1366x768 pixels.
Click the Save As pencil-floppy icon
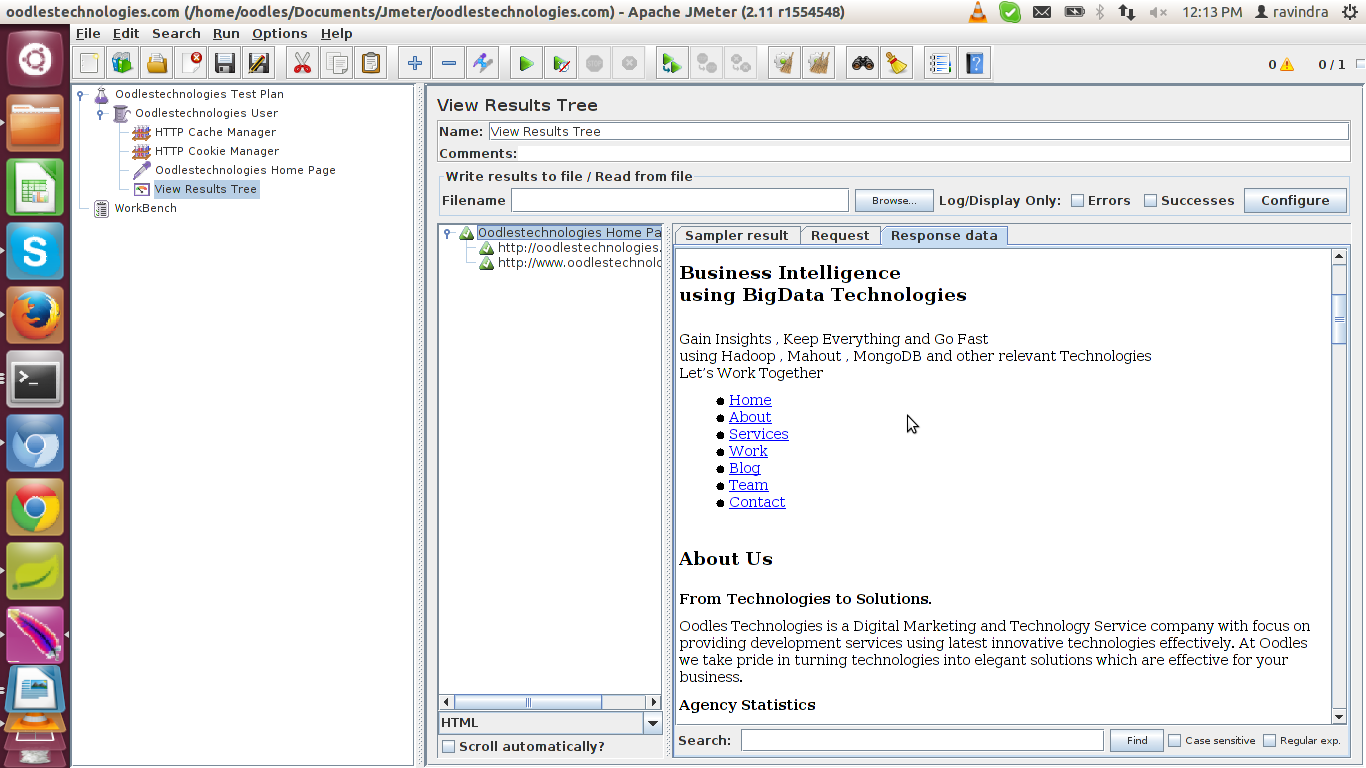[259, 64]
